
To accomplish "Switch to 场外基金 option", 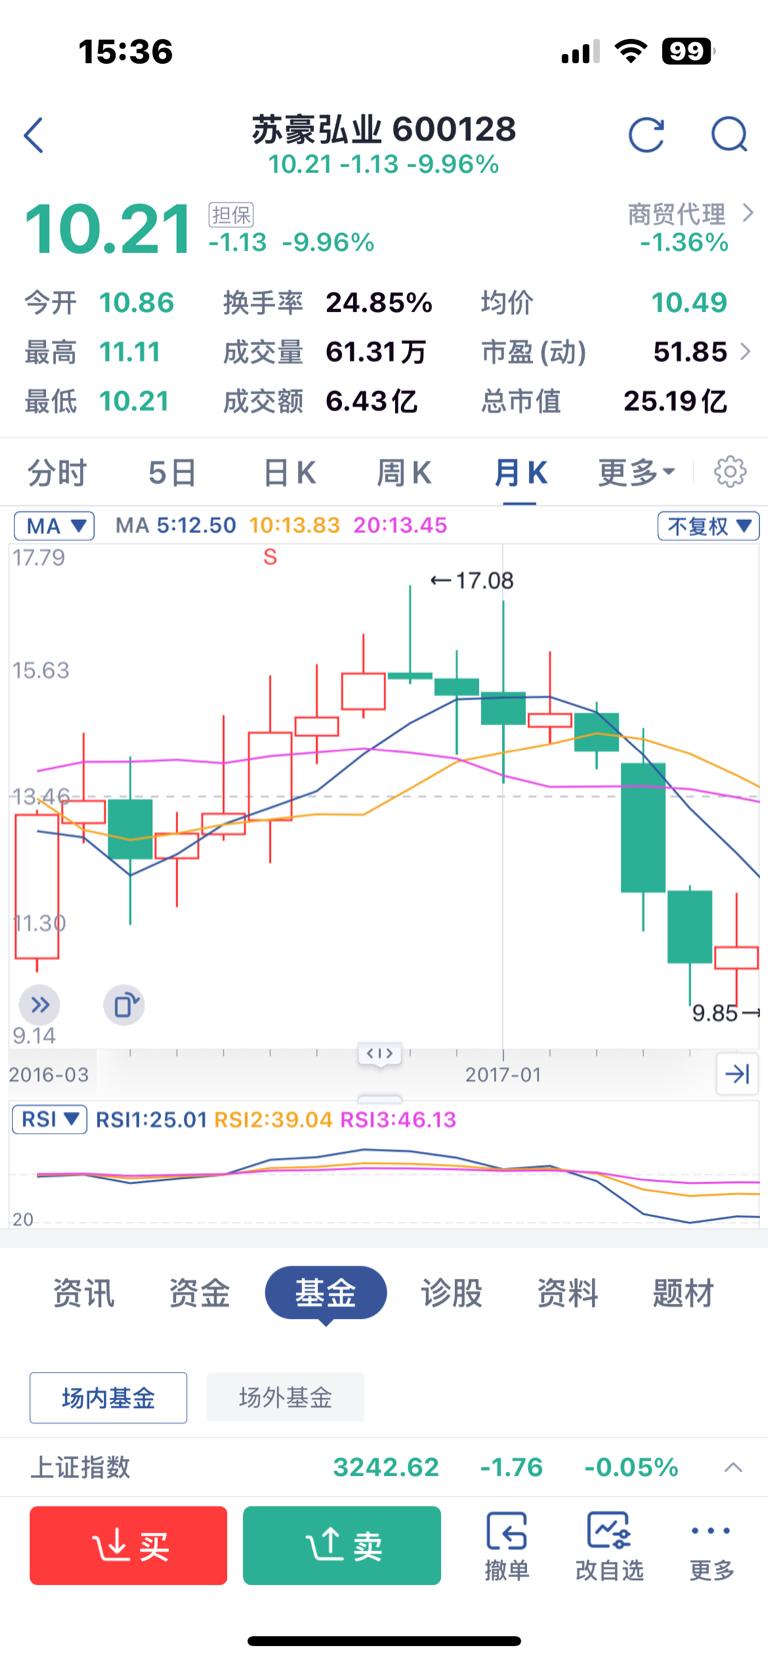I will click(x=285, y=1397).
